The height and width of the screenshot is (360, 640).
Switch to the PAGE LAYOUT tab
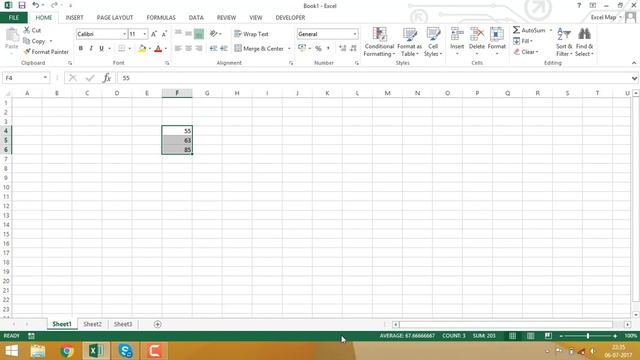click(x=115, y=18)
